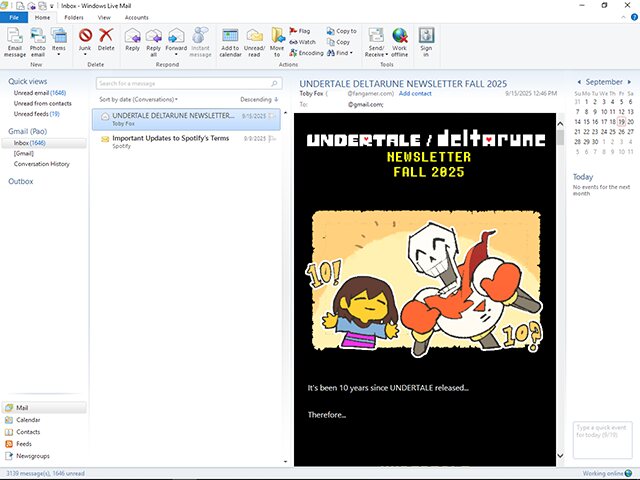Click Send/Receive
This screenshot has height=480, width=640.
[x=376, y=42]
